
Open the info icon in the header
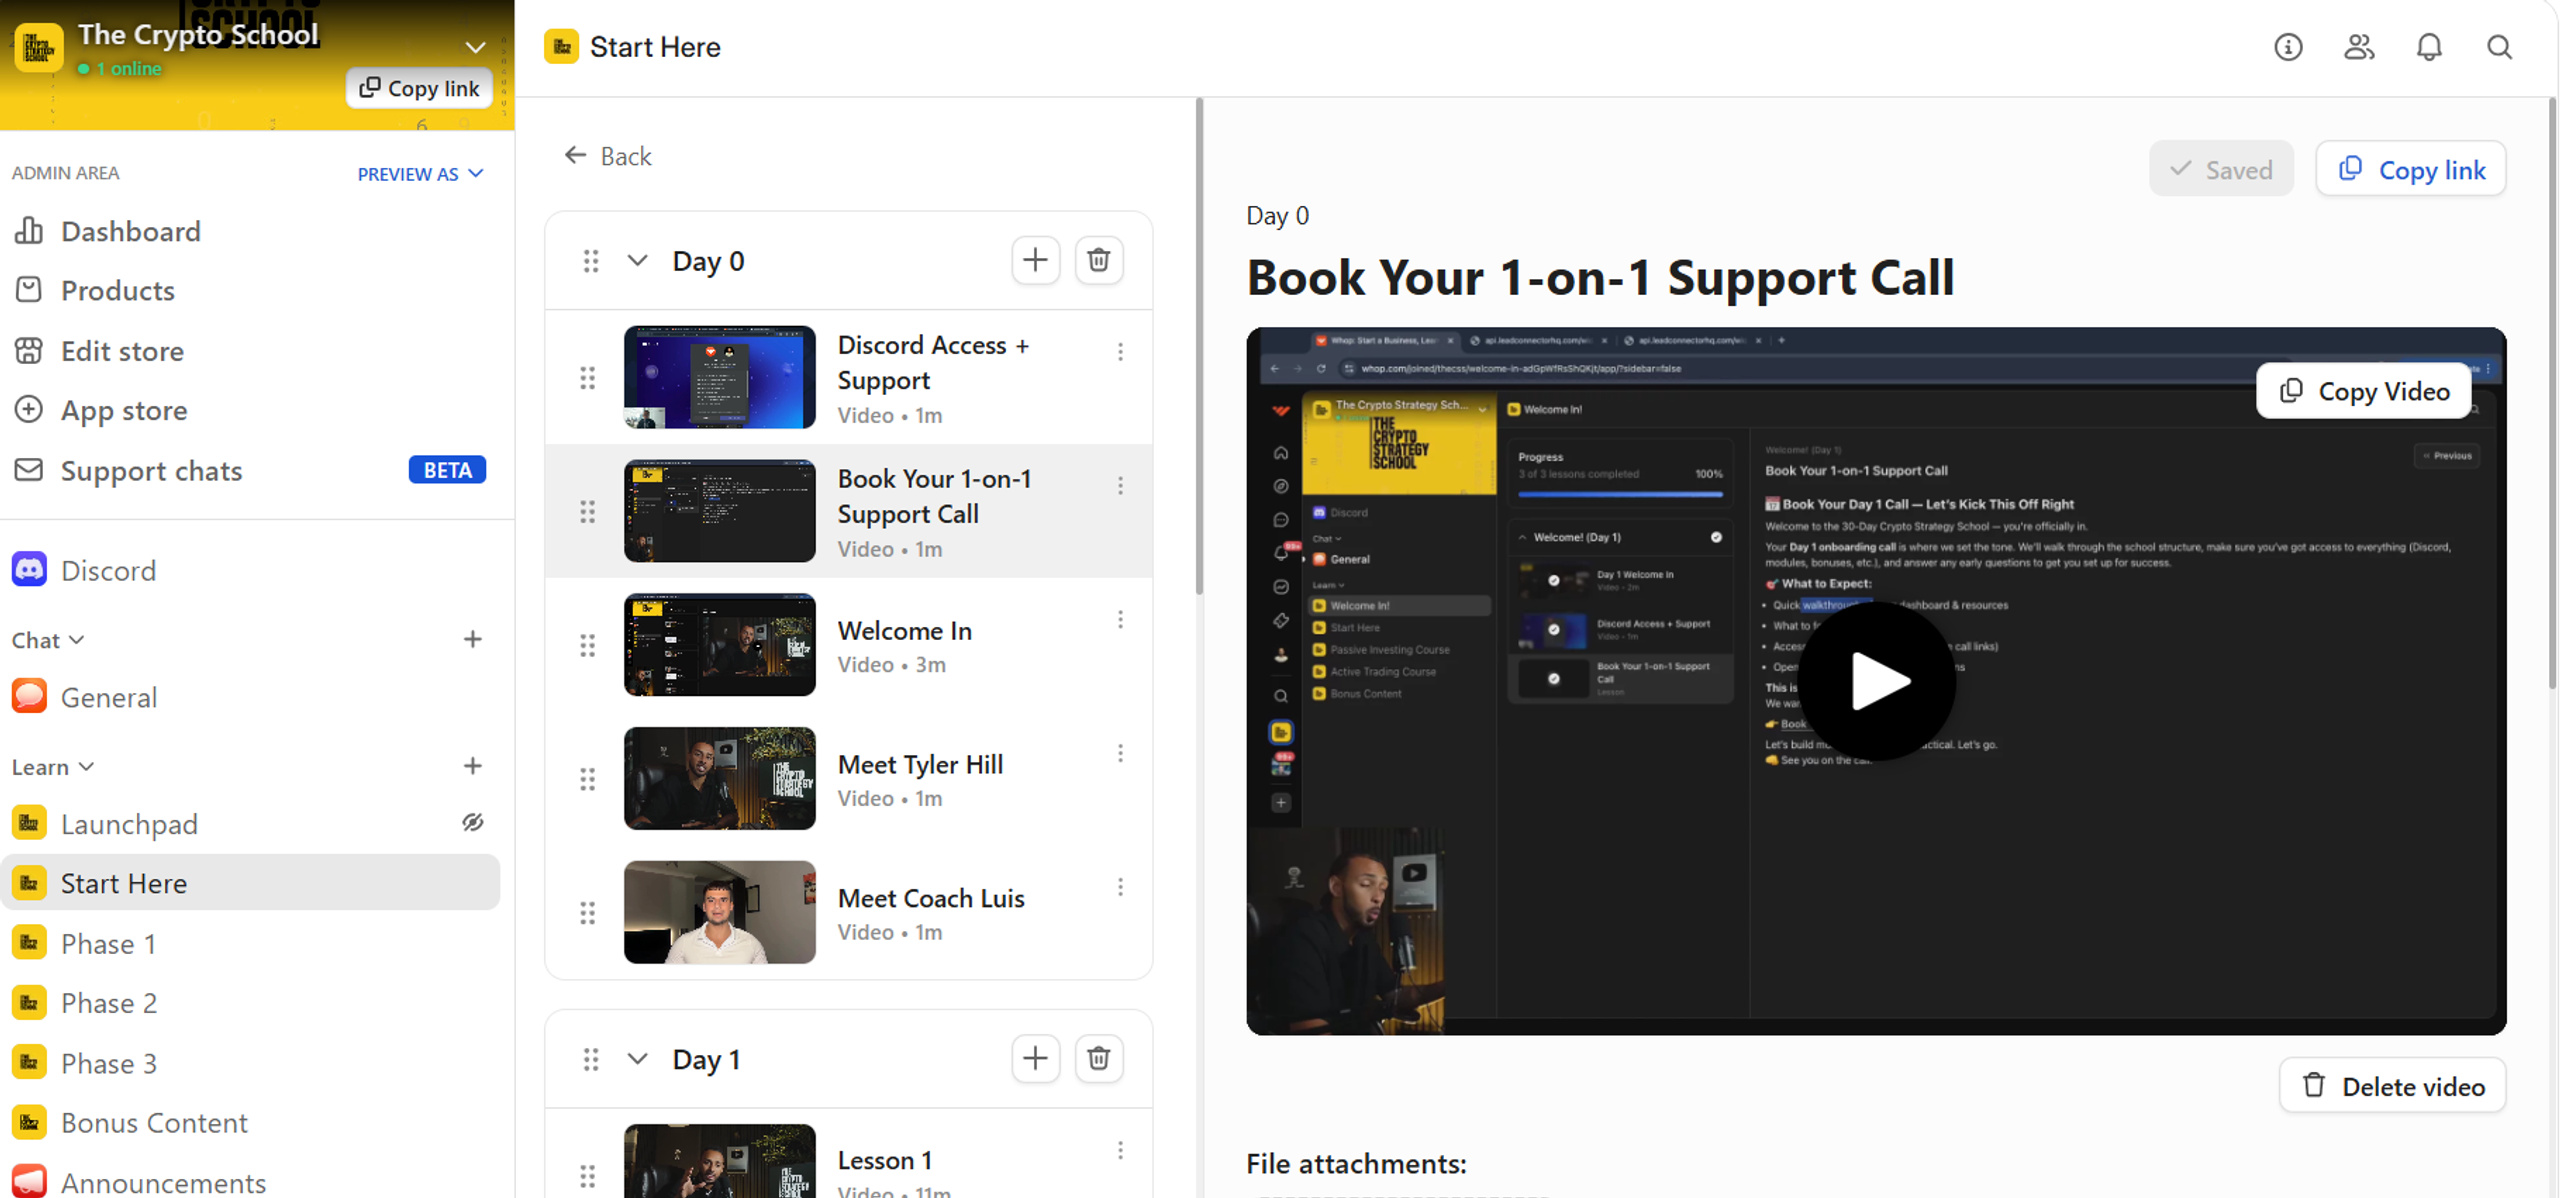coord(2288,47)
